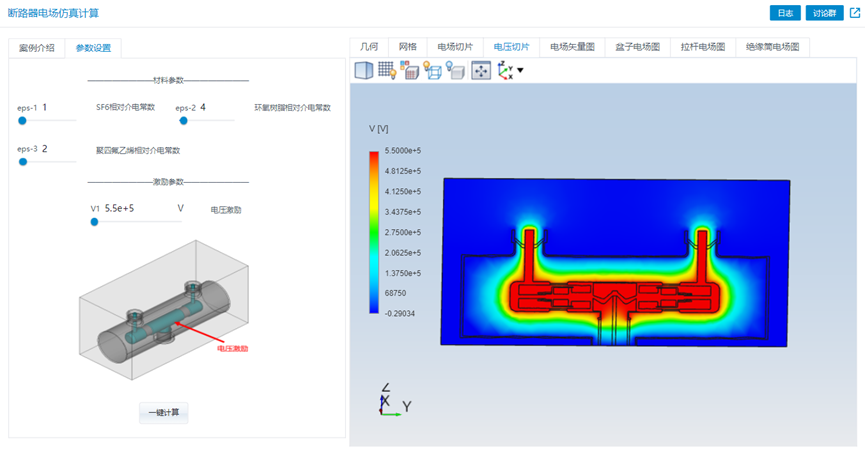The width and height of the screenshot is (865, 453).
Task: Toggle solid gray cube lightbulb icon
Action: pos(455,71)
